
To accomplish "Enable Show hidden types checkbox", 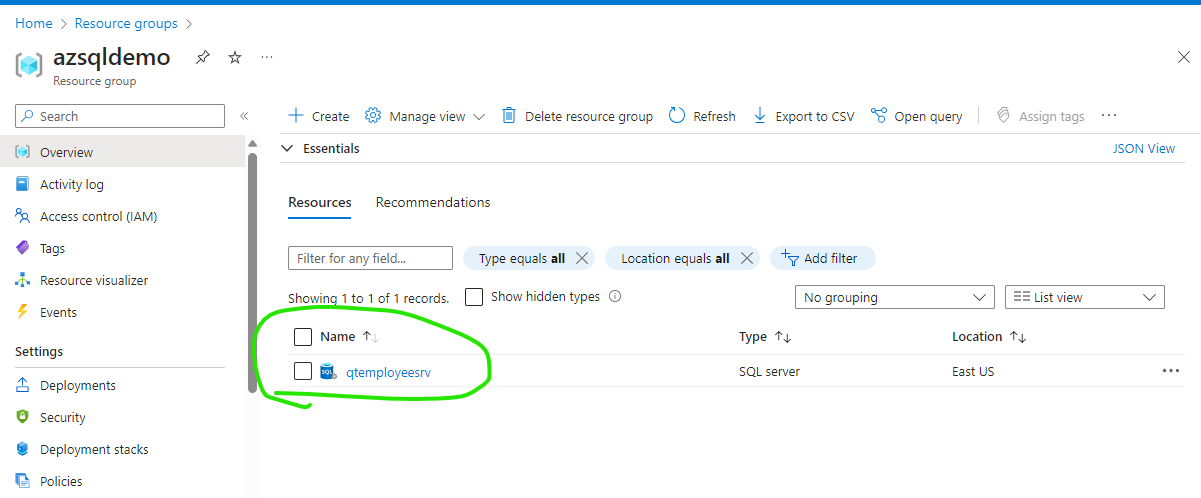I will [475, 297].
